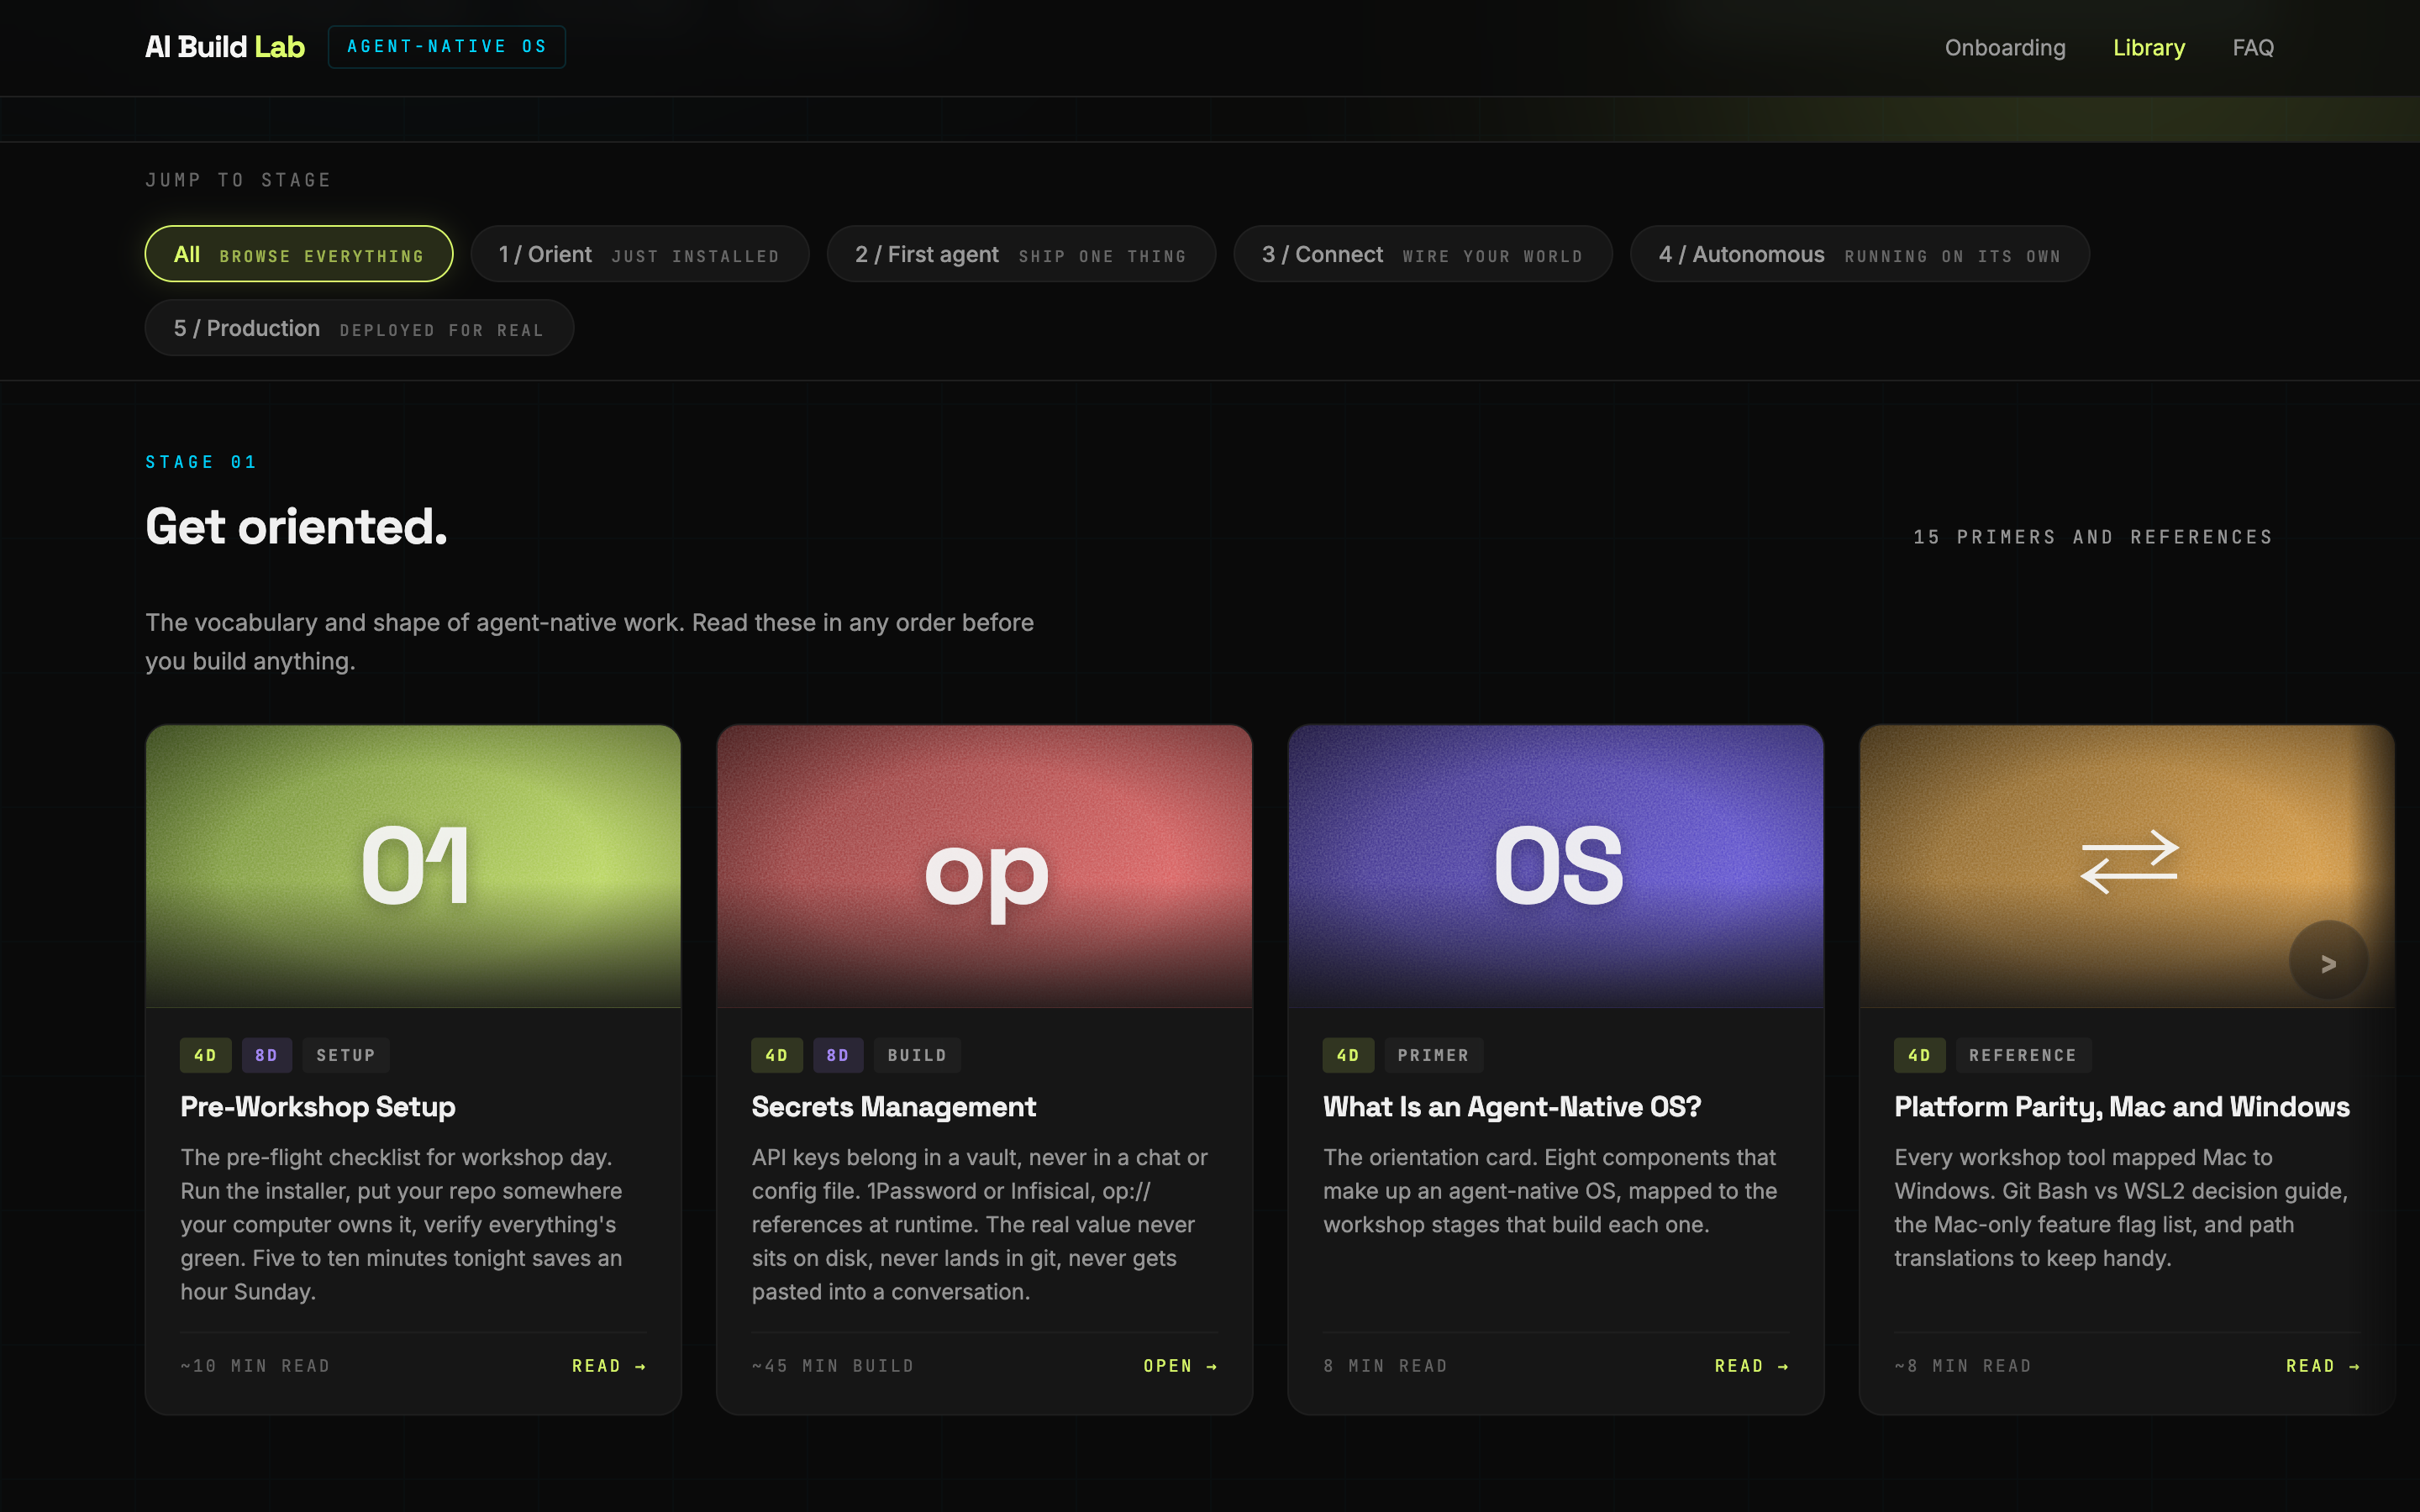The width and height of the screenshot is (2420, 1512).
Task: Click READ arrow on Platform Parity card
Action: [2323, 1366]
